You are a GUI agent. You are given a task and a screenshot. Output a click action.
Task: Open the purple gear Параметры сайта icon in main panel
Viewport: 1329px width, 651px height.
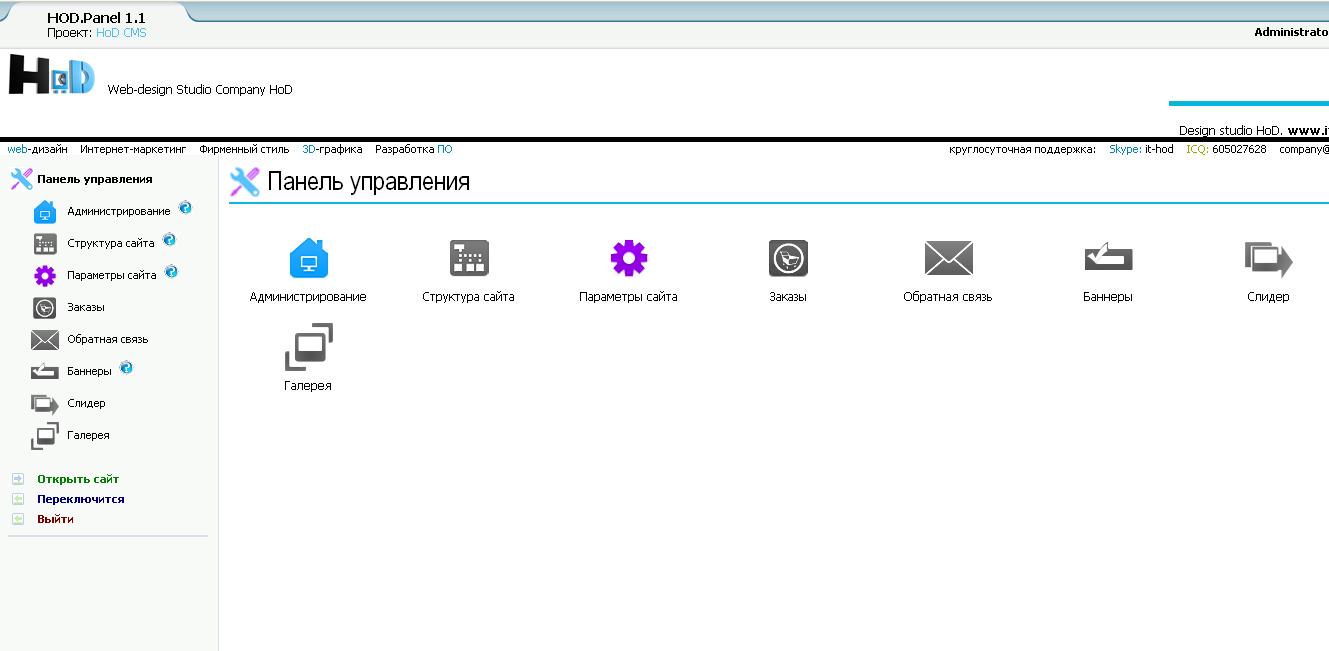click(629, 258)
